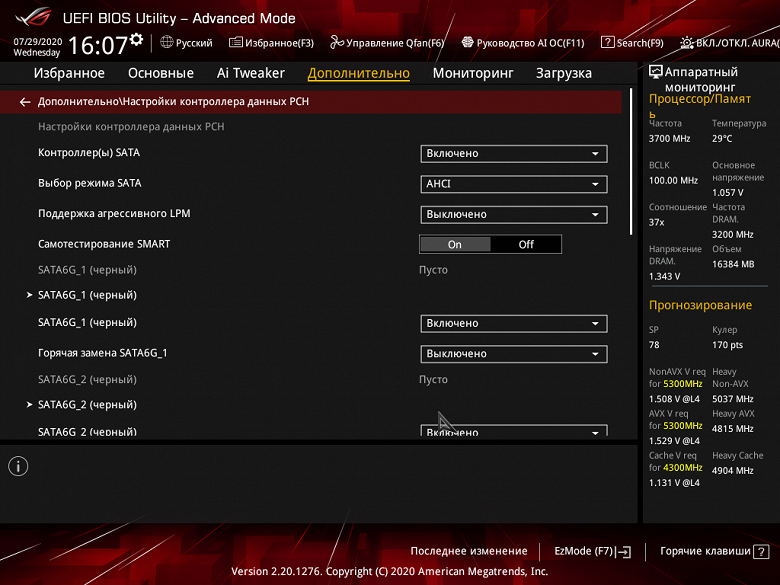Open the Загрузка tab
780x585 pixels.
(x=564, y=73)
